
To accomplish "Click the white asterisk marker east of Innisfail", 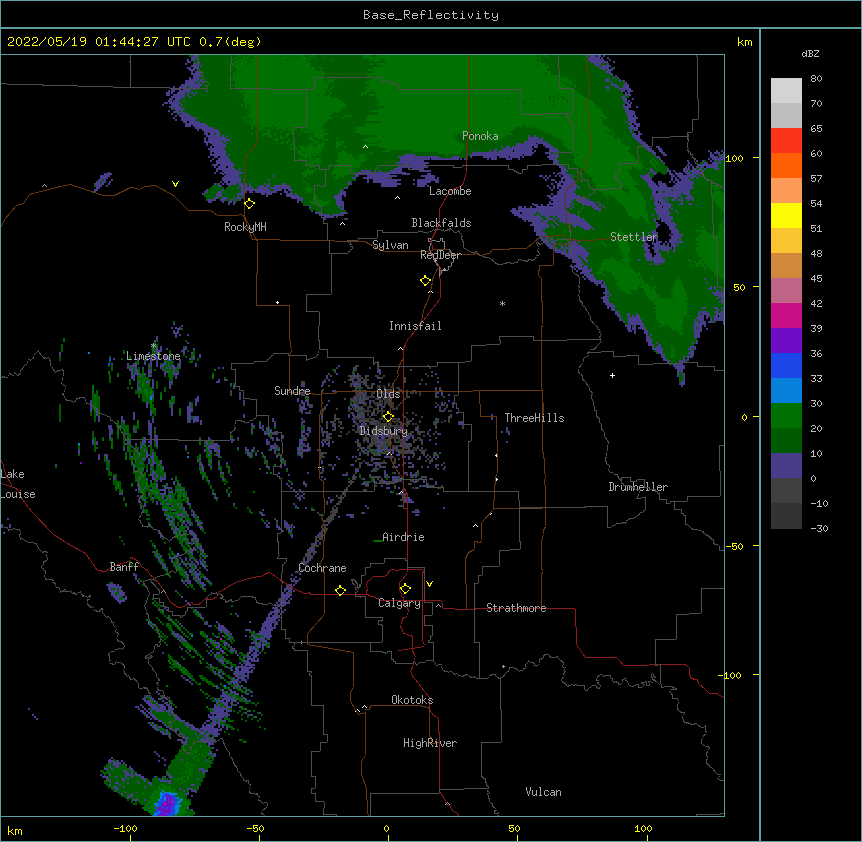I will (502, 303).
